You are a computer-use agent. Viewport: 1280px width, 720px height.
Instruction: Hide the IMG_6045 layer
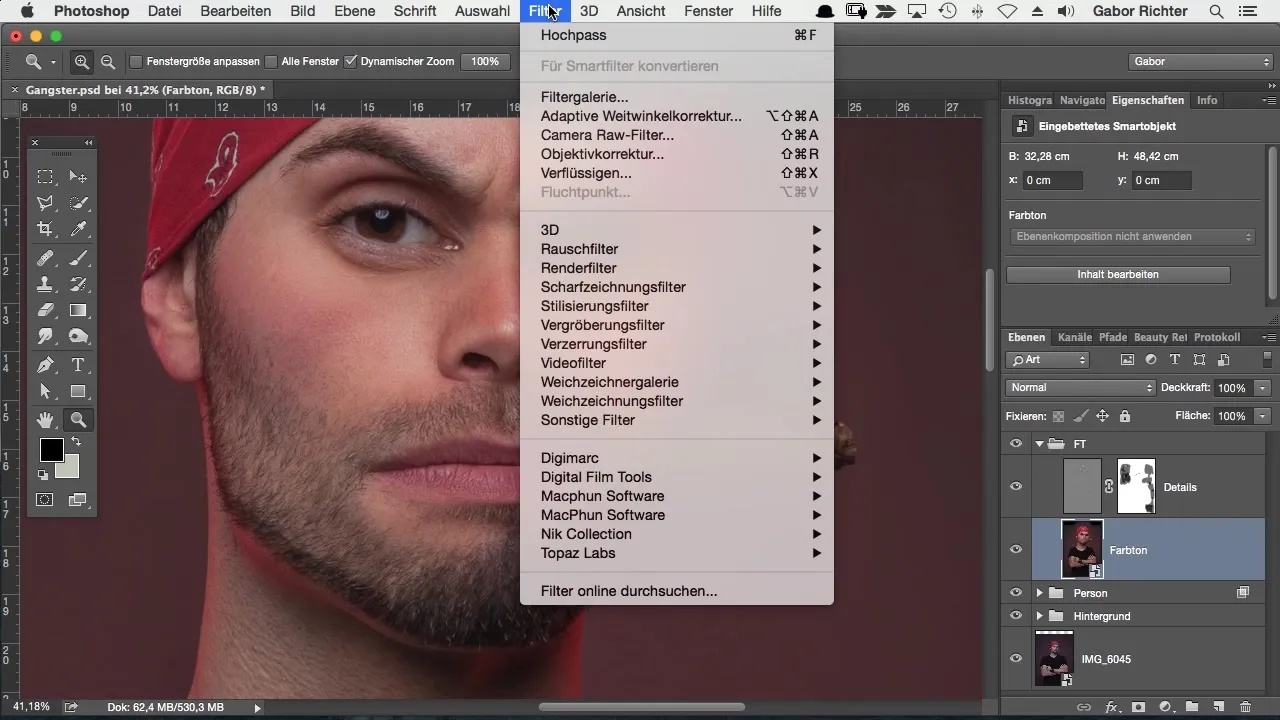click(x=1016, y=659)
